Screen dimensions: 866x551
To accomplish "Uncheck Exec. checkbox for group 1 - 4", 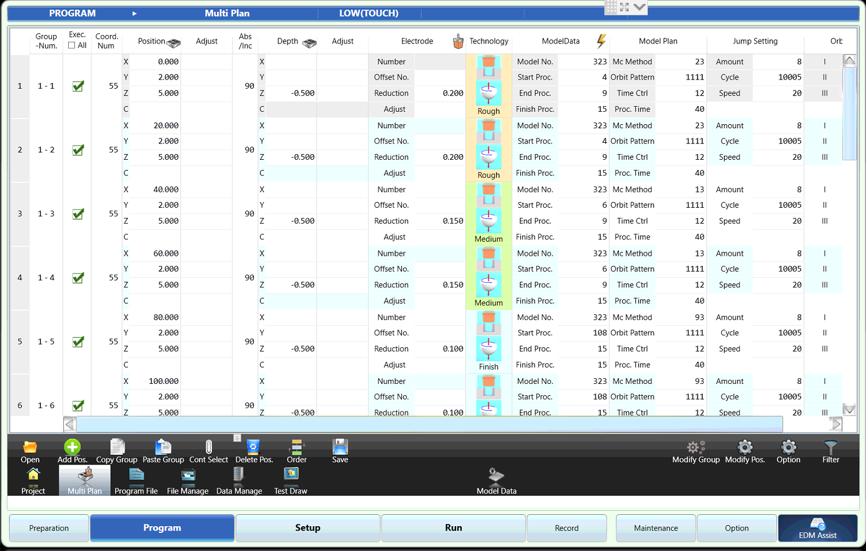I will [x=78, y=278].
